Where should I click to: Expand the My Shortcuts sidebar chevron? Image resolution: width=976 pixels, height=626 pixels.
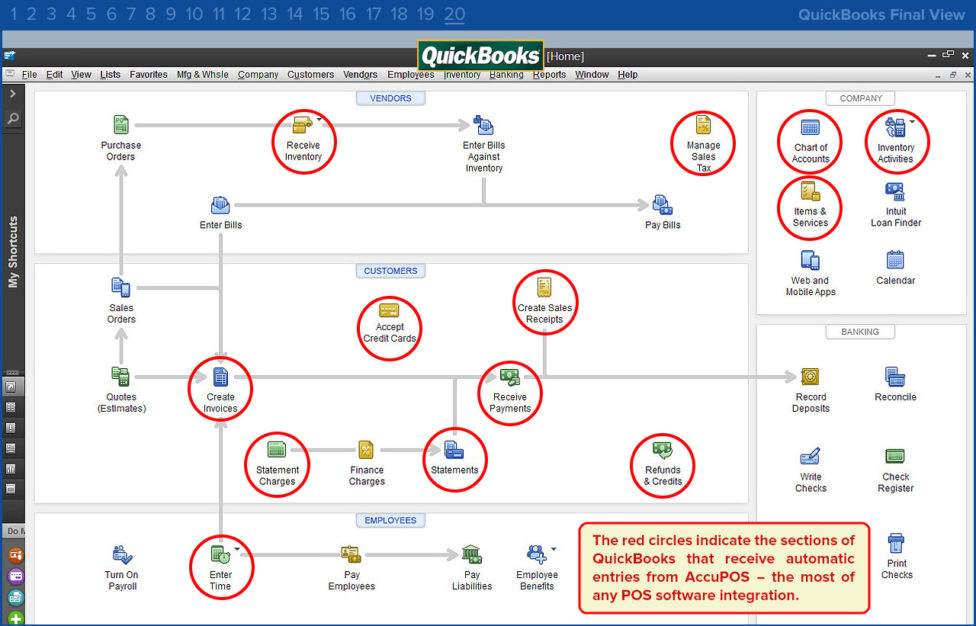point(12,93)
